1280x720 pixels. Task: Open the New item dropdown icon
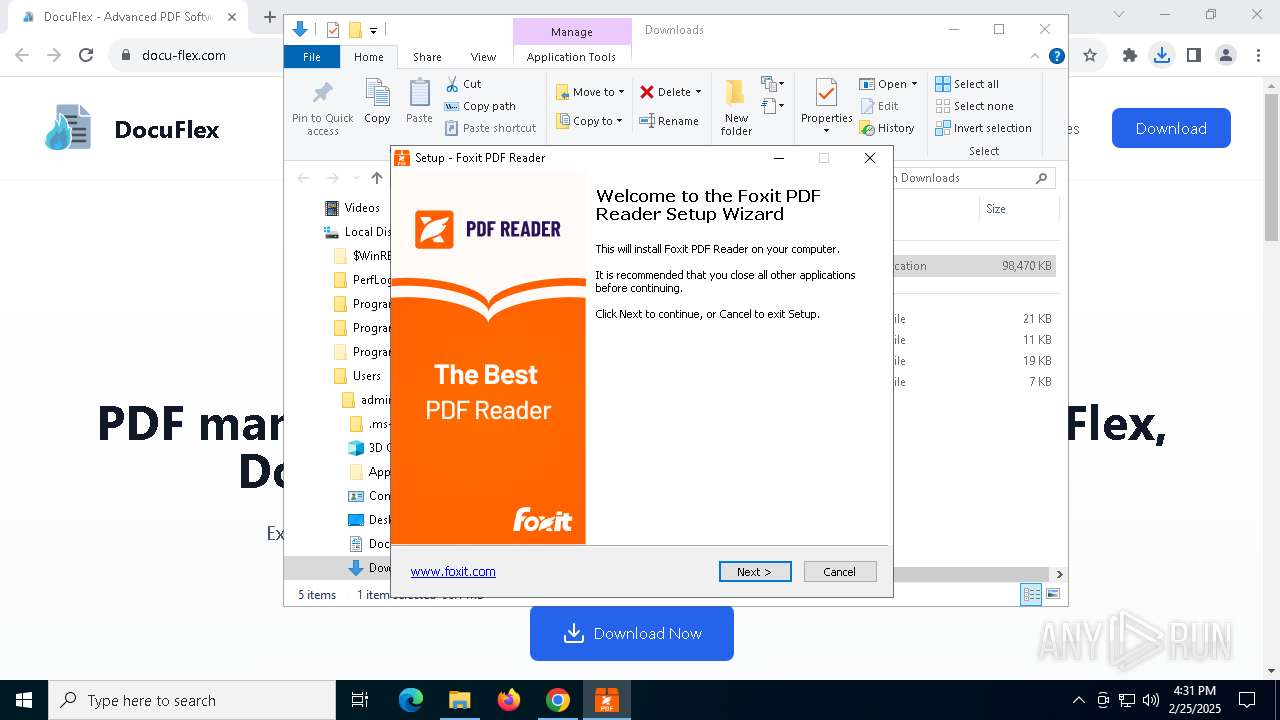point(772,84)
